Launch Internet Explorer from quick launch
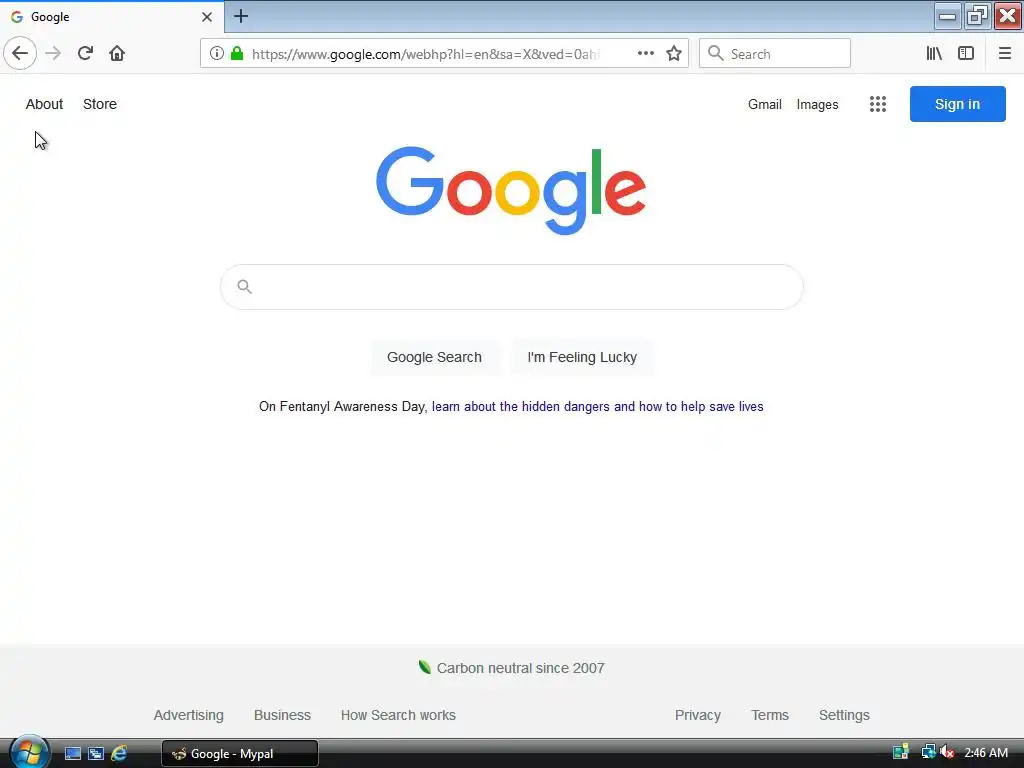Image resolution: width=1024 pixels, height=768 pixels. pos(119,754)
